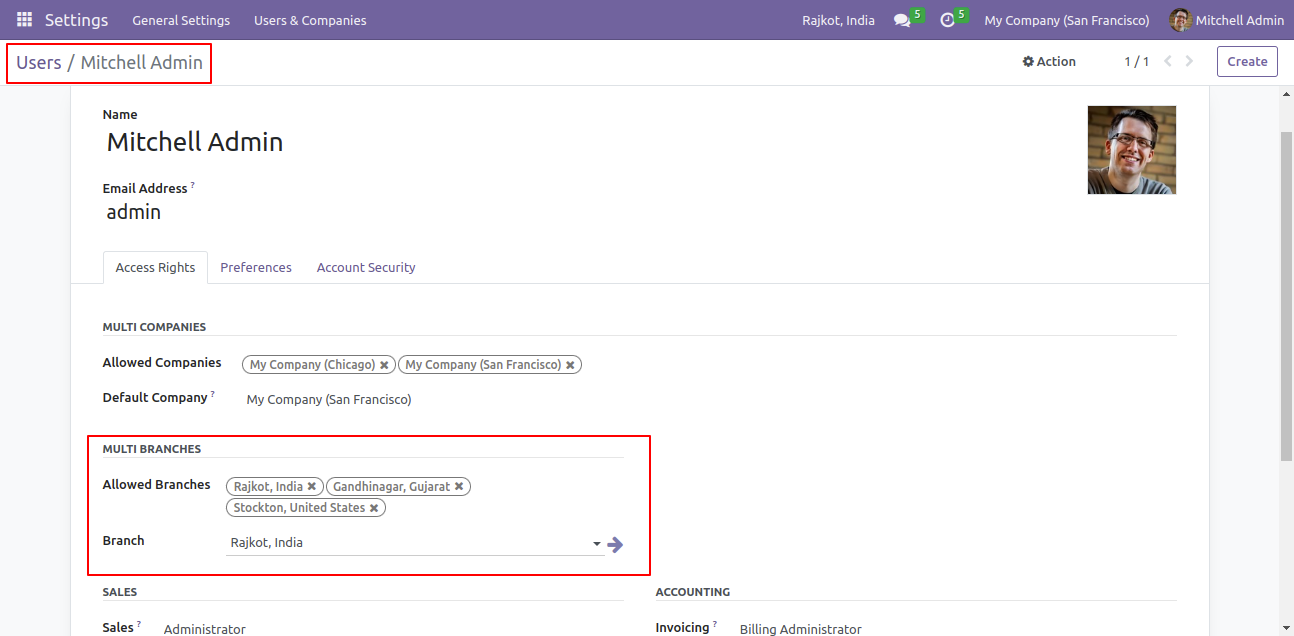
Task: Click the user profile photo
Action: 1132,150
